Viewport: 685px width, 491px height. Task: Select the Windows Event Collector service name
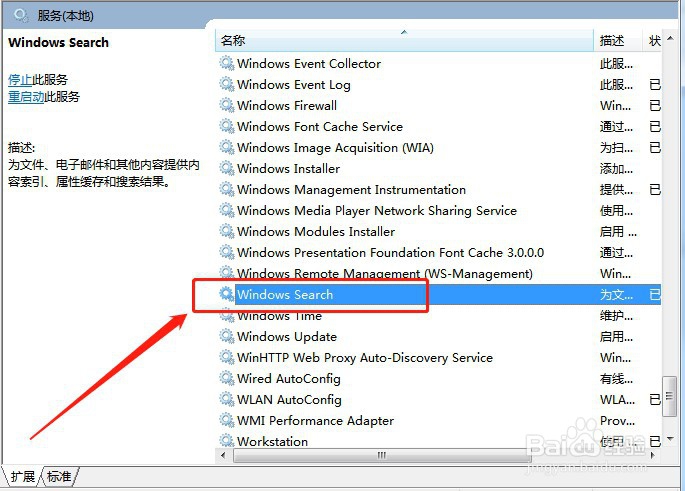tap(309, 64)
